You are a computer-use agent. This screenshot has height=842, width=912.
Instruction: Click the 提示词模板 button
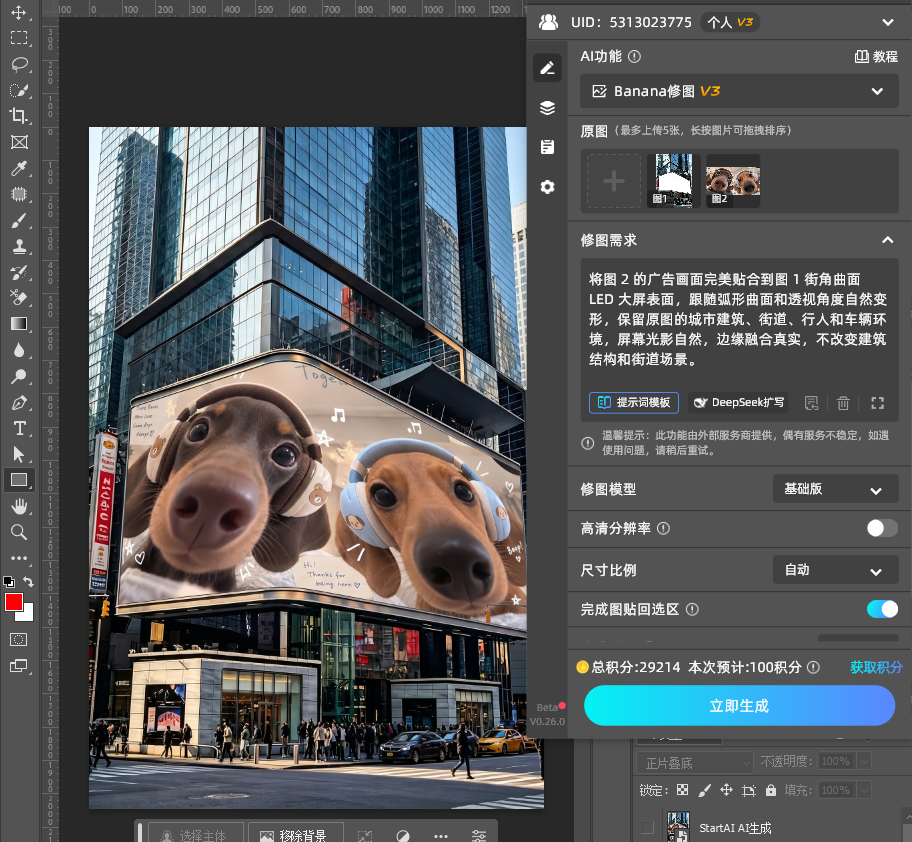pyautogui.click(x=634, y=402)
